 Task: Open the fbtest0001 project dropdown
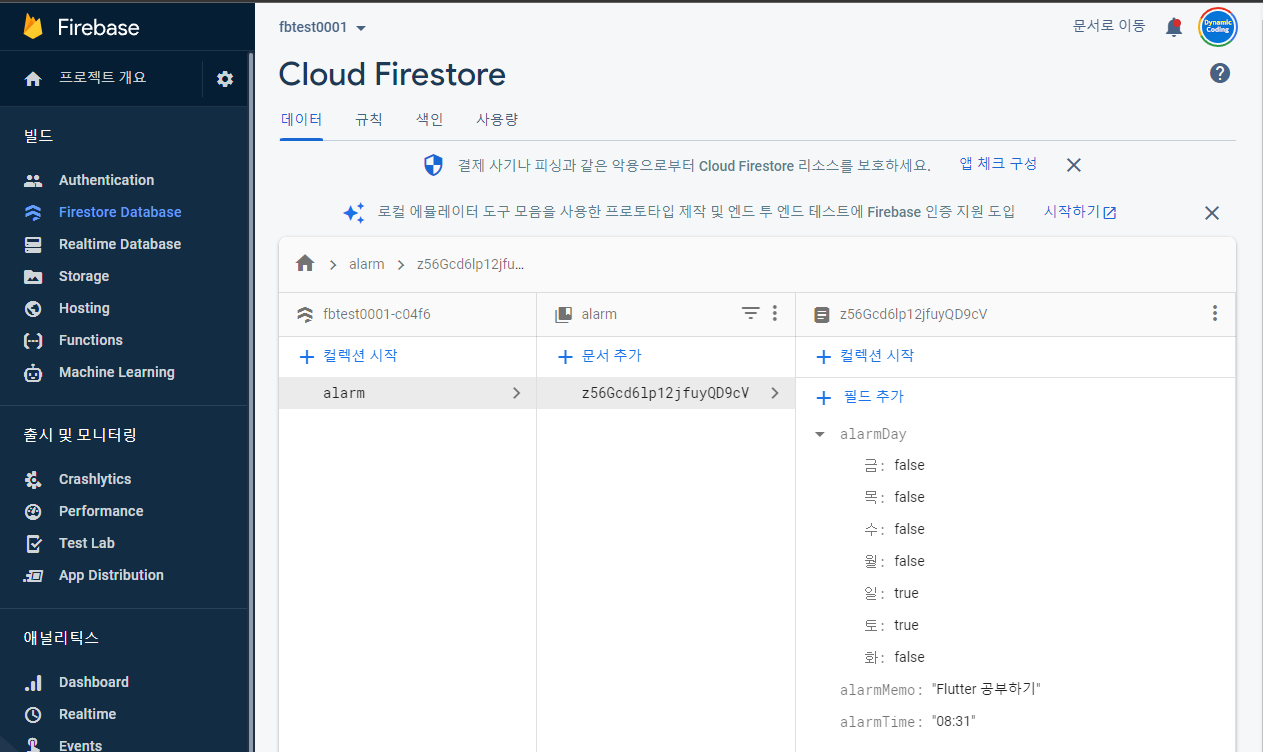tap(323, 27)
